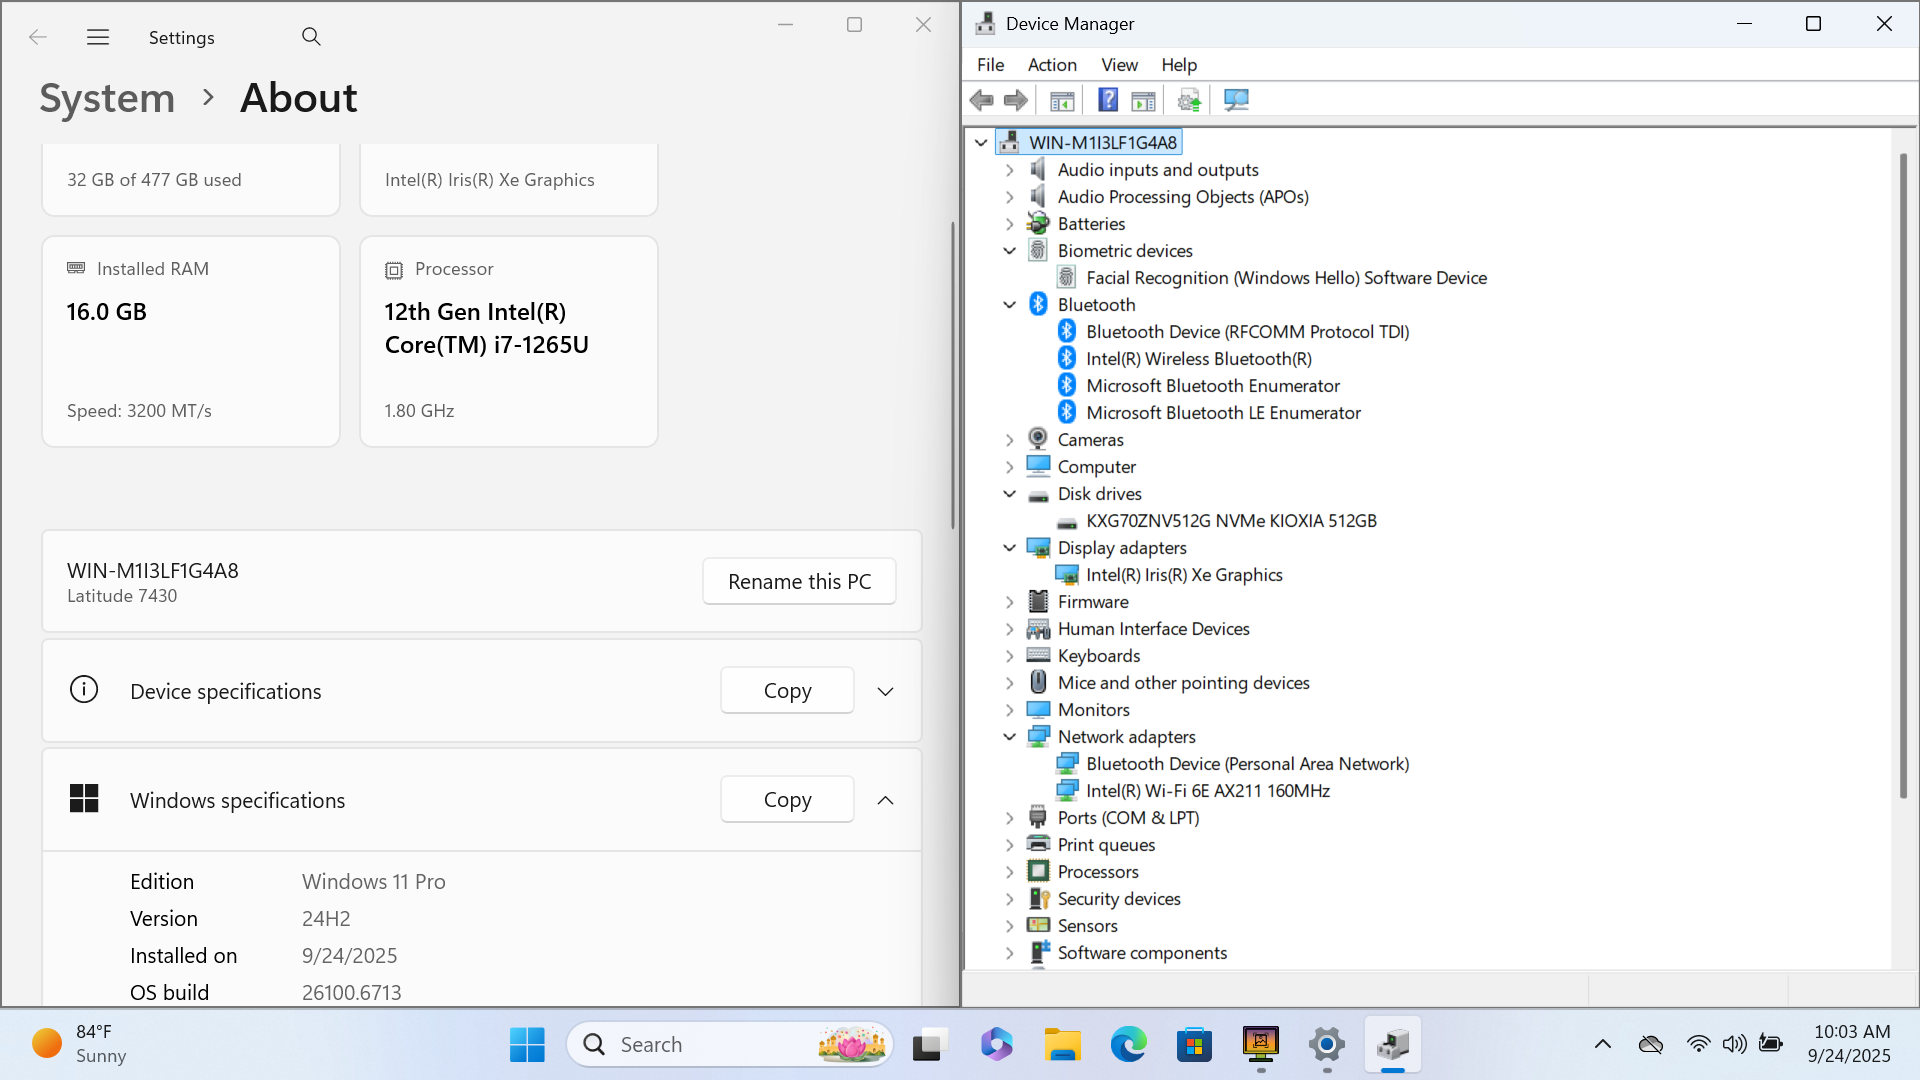The height and width of the screenshot is (1080, 1920).
Task: Open the search icon in Settings header
Action: (311, 37)
